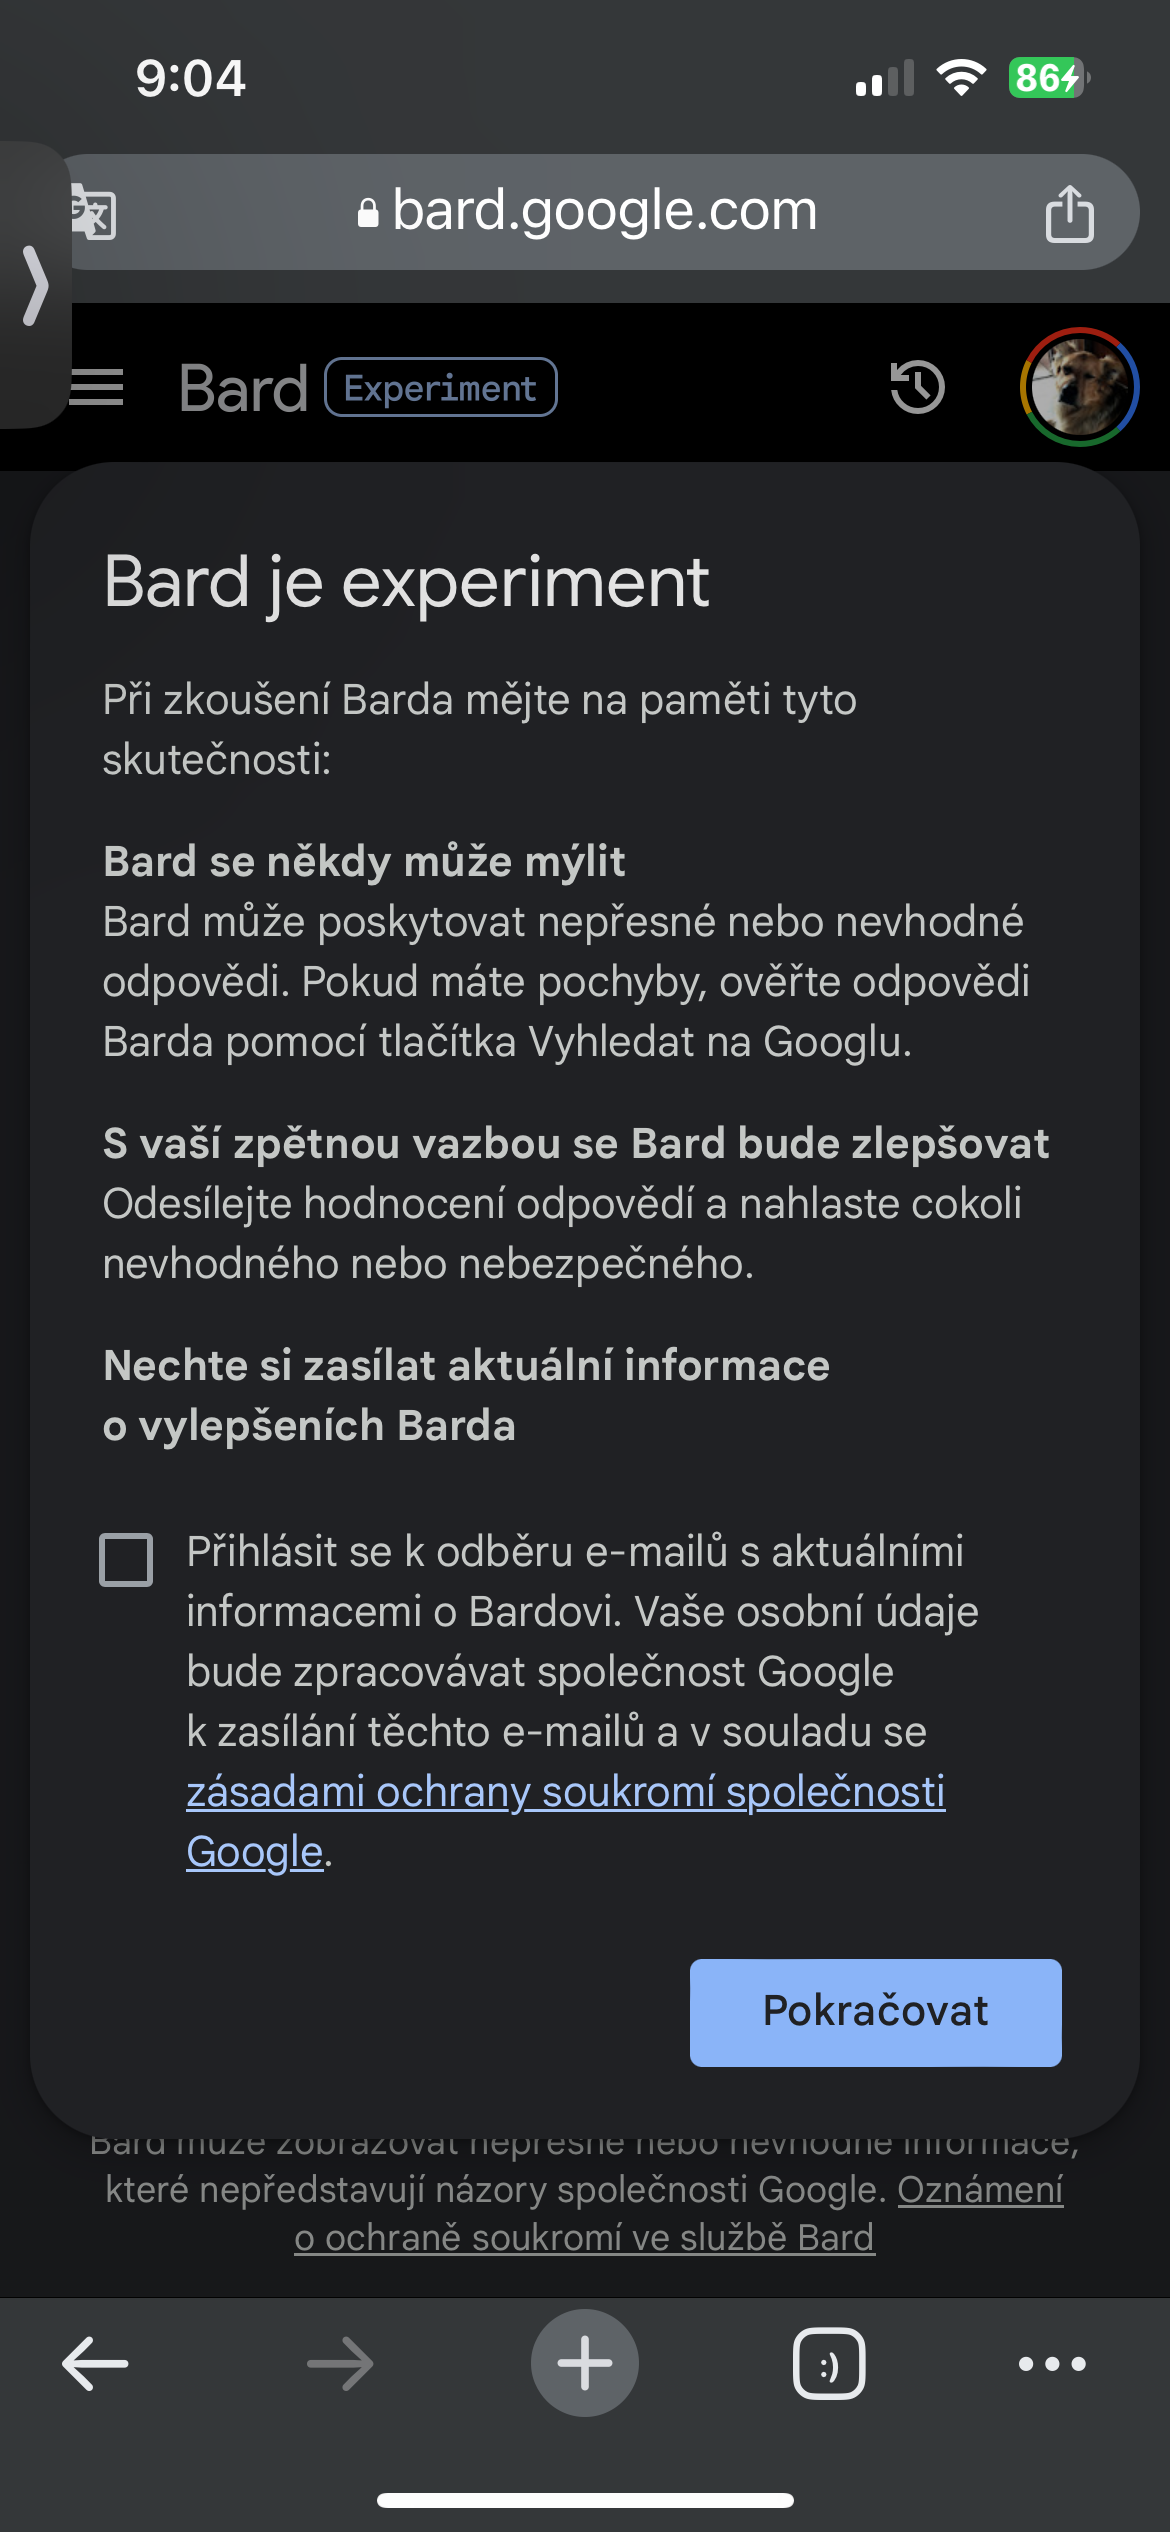This screenshot has width=1170, height=2532.
Task: Tap the share icon in address bar
Action: [x=1069, y=213]
